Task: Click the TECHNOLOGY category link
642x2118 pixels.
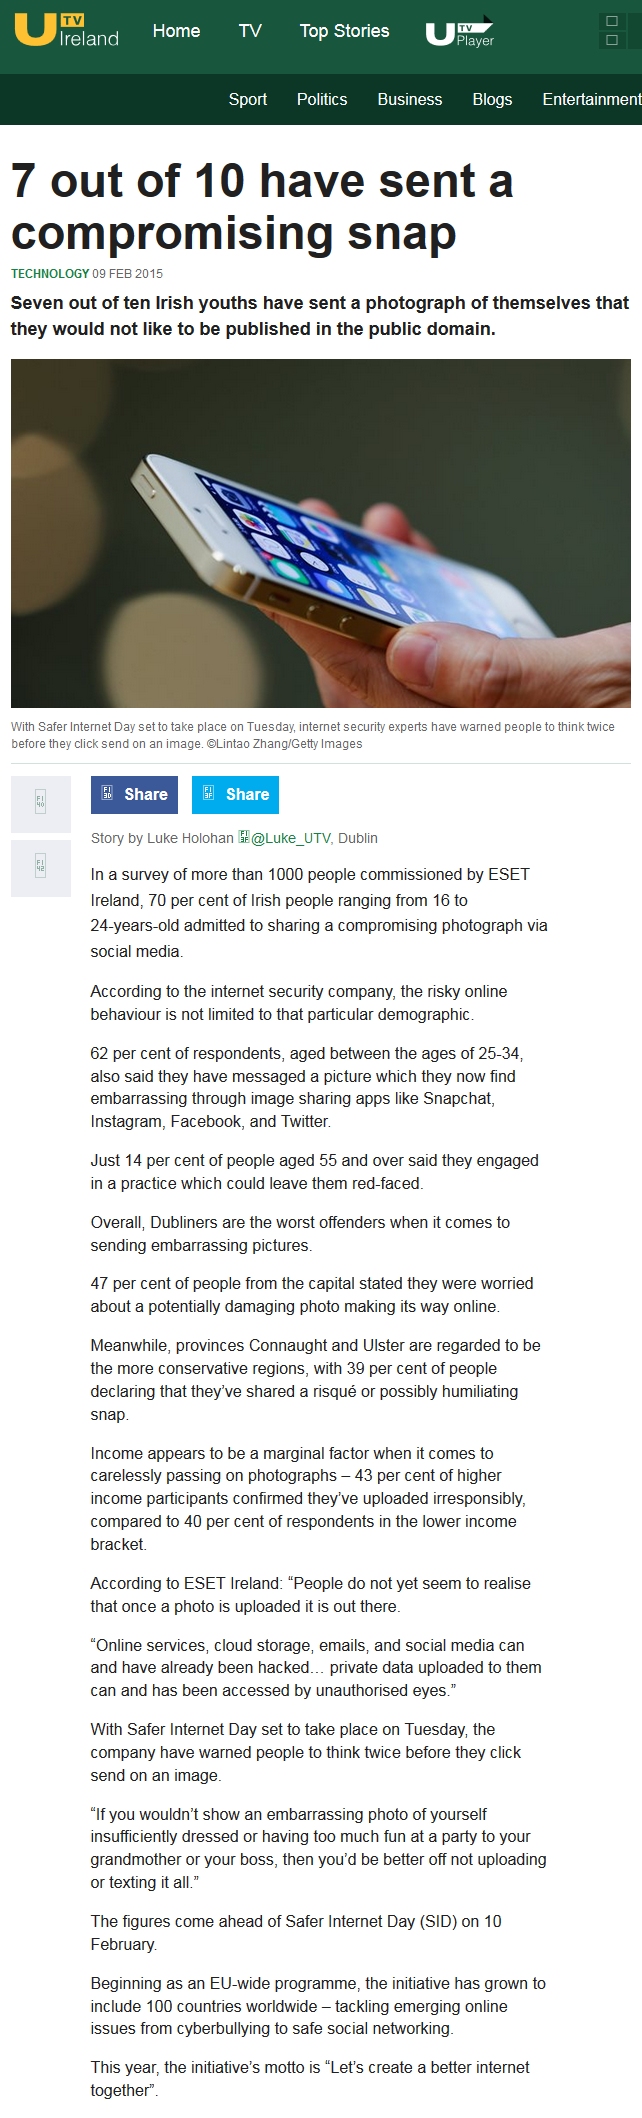Action: (50, 274)
